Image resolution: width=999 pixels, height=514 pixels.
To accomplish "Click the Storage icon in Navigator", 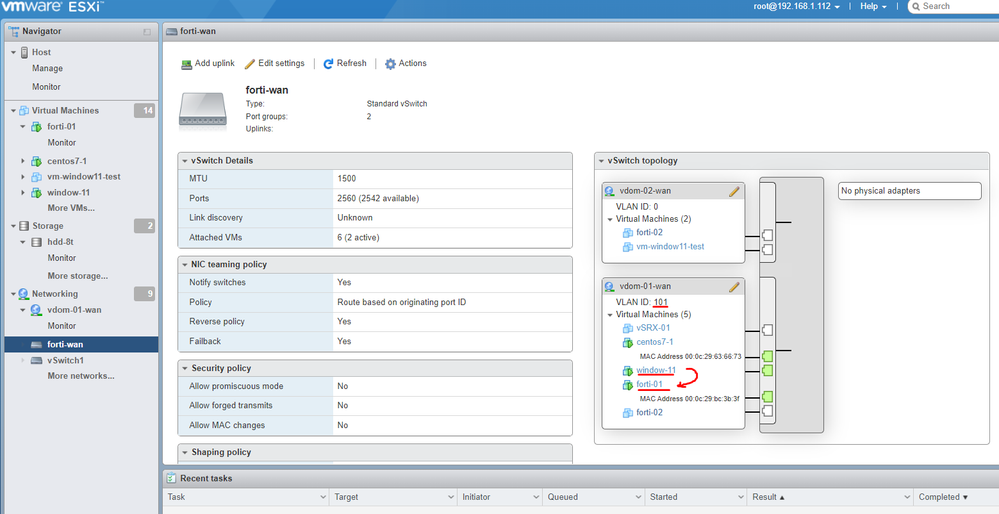I will click(x=24, y=226).
